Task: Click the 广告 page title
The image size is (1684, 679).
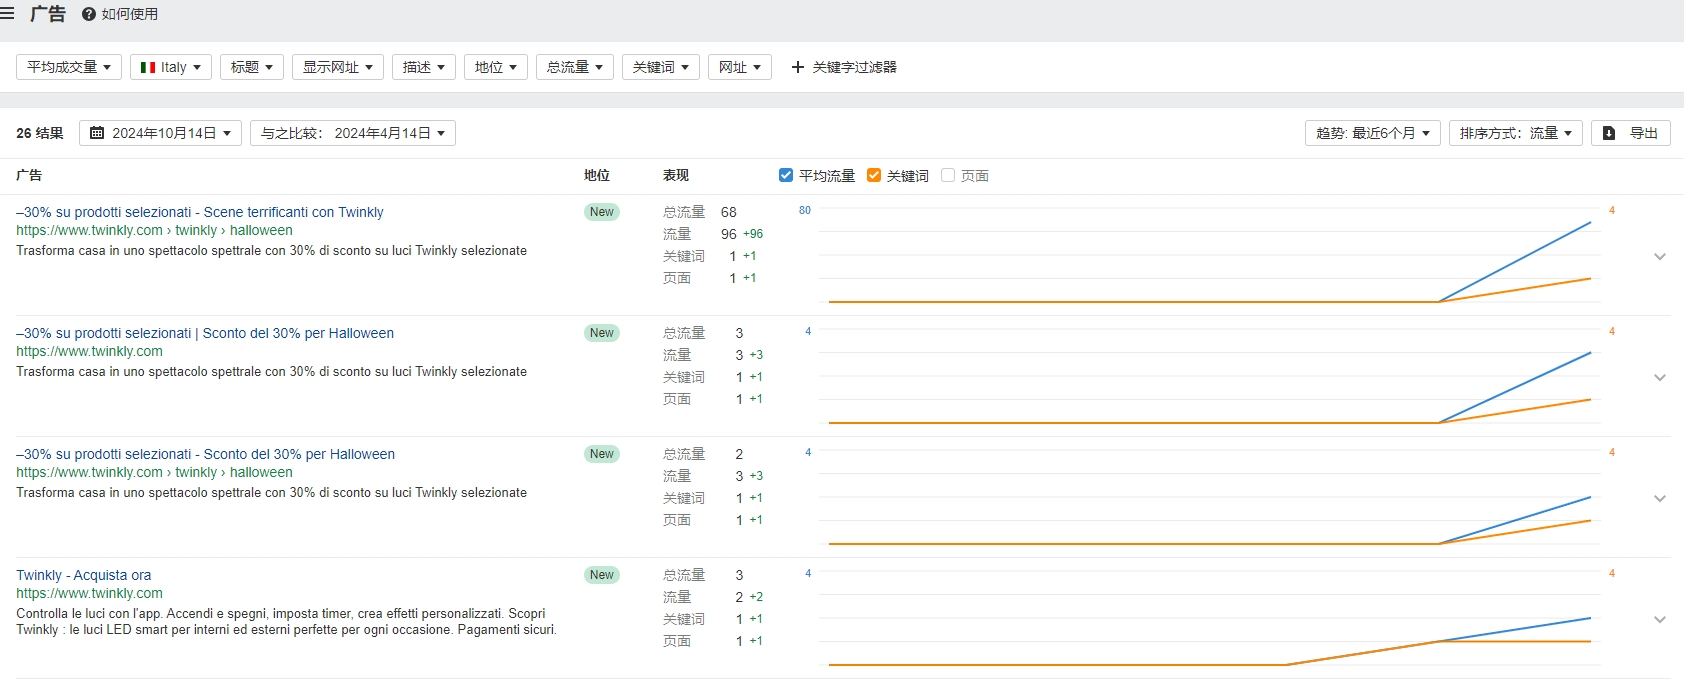Action: pyautogui.click(x=48, y=14)
